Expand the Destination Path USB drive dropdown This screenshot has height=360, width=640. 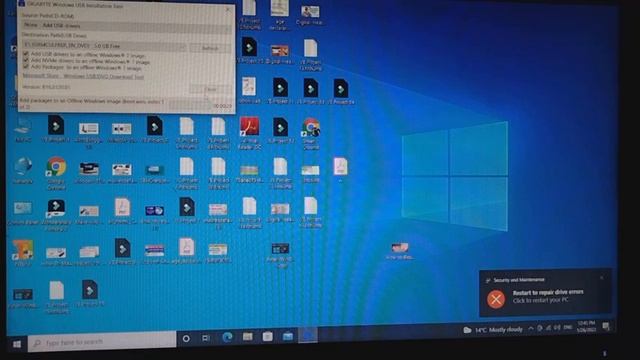104,46
